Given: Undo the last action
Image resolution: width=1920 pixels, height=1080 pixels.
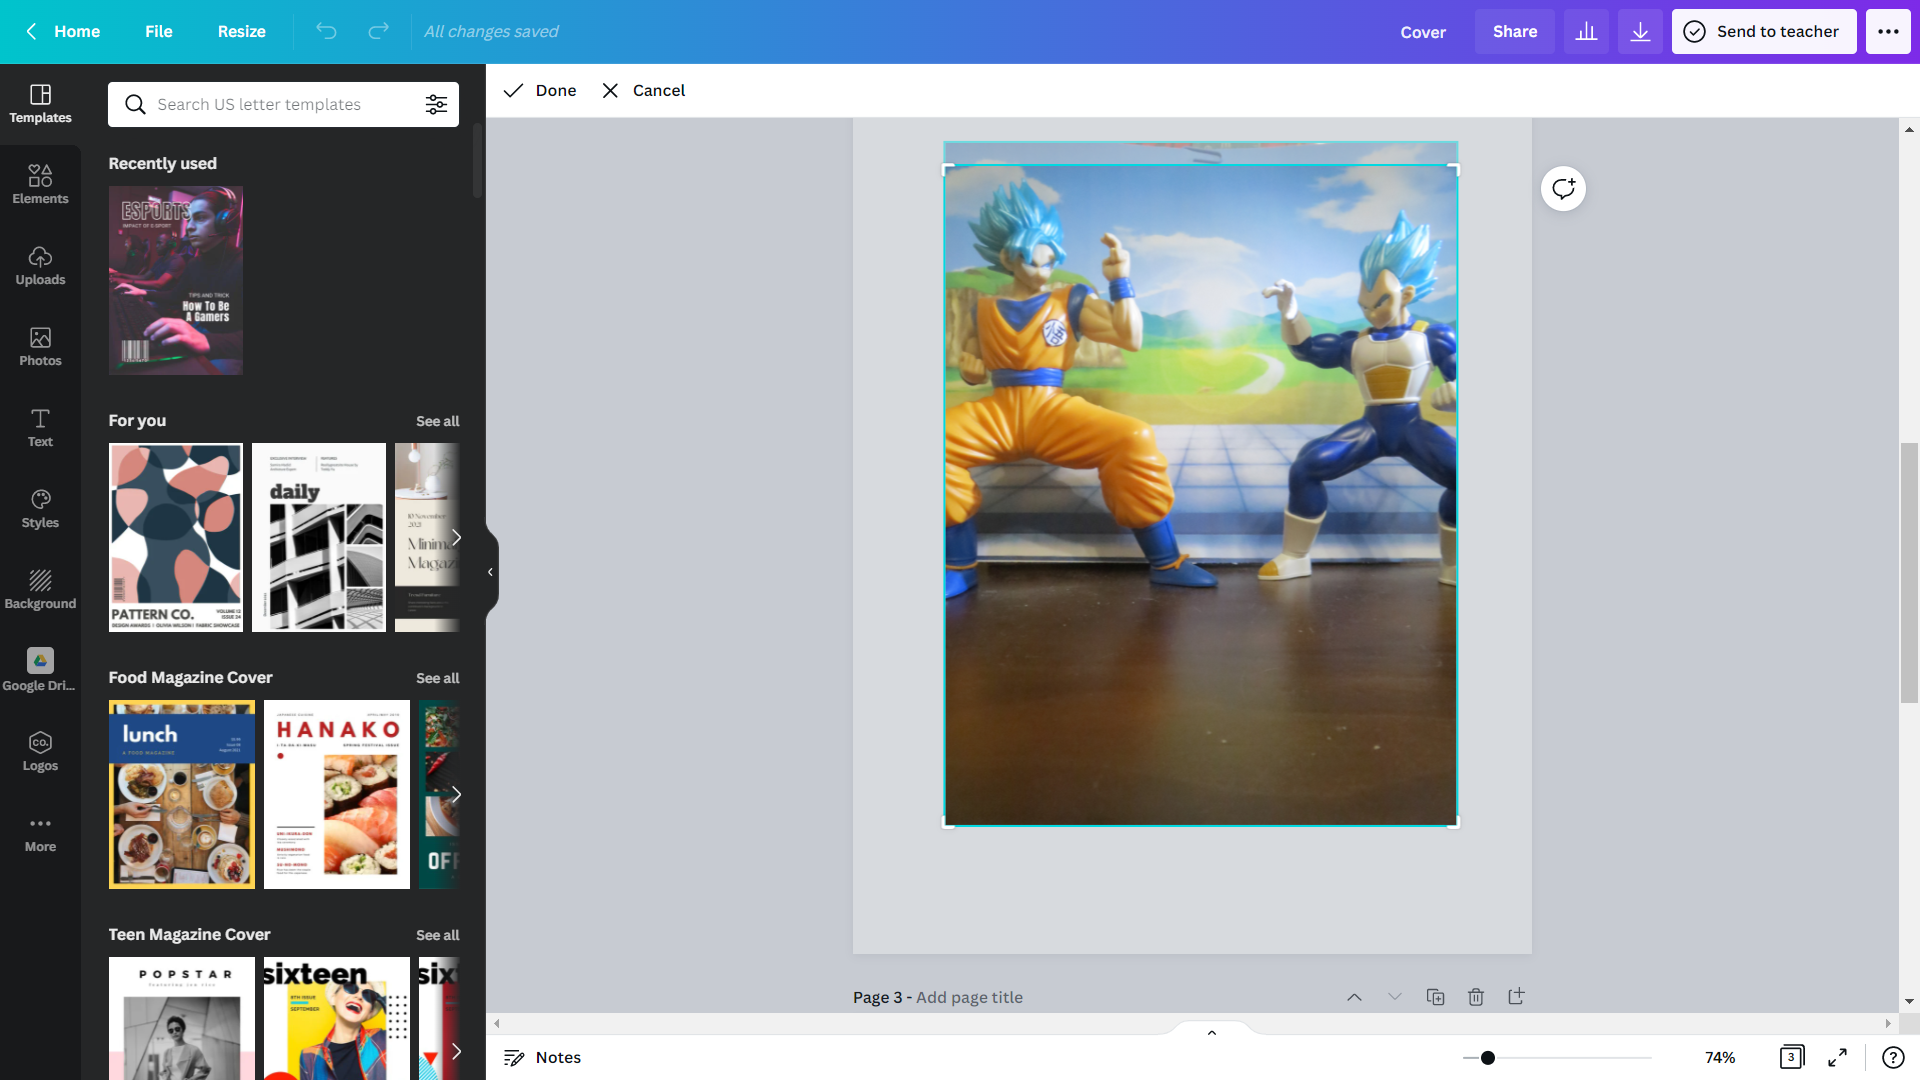Looking at the screenshot, I should click(326, 31).
